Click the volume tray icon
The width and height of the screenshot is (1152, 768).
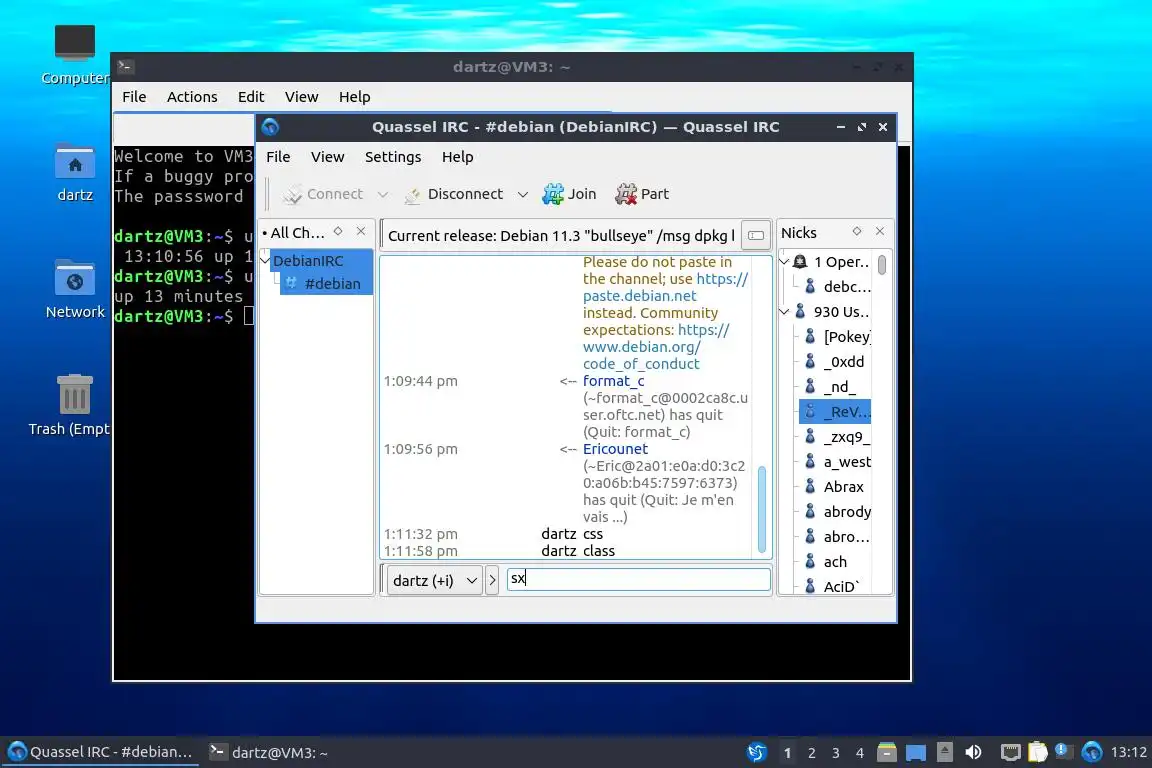pos(973,752)
